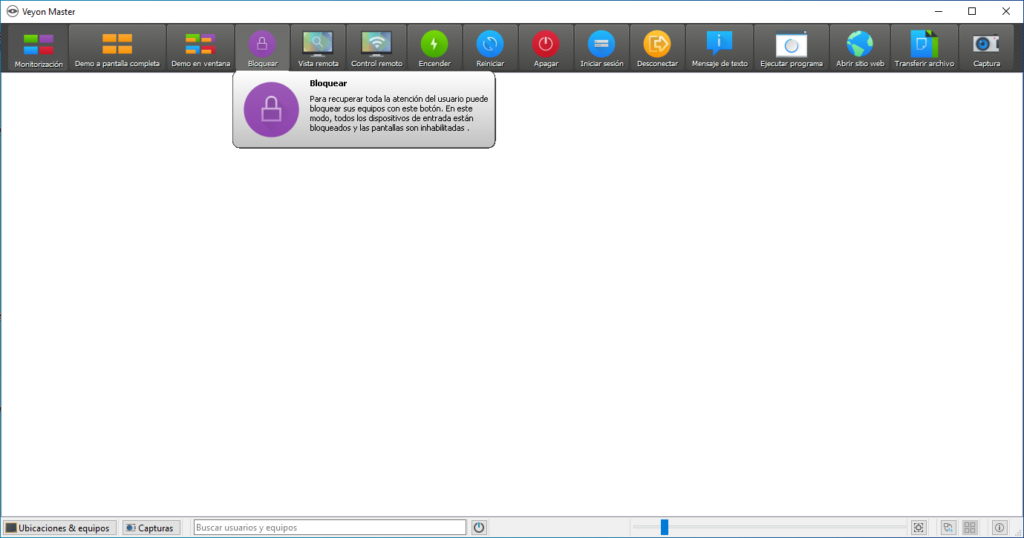Click the computer size zoom slider handle
This screenshot has width=1024, height=538.
[664, 527]
